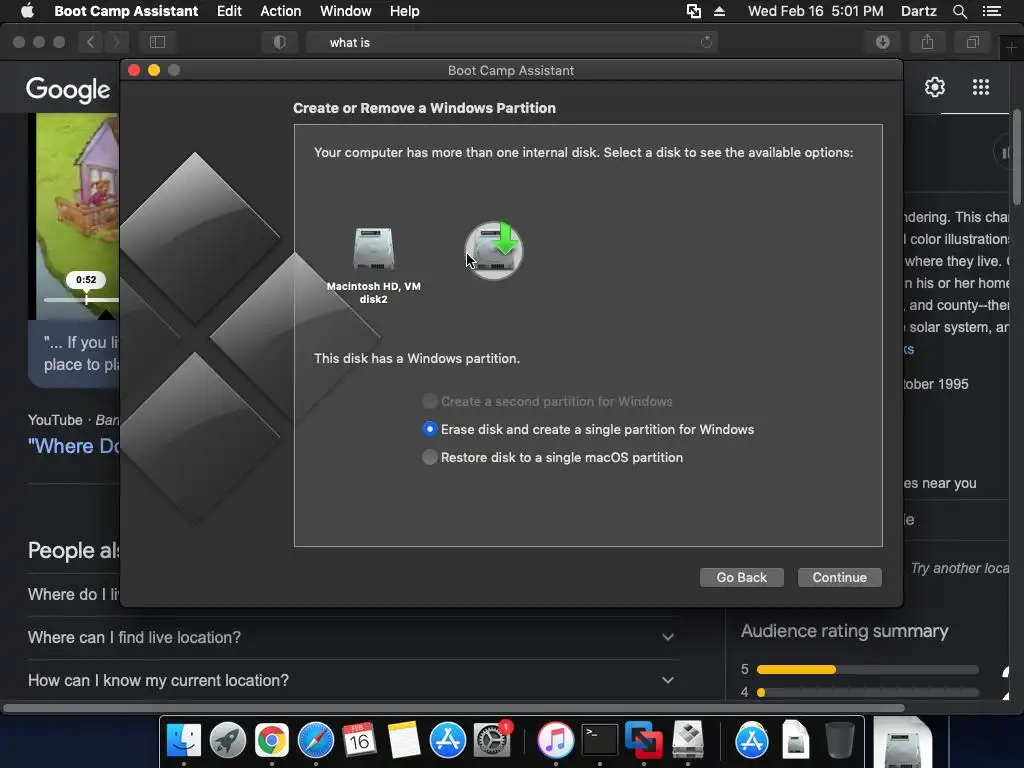
Task: Click the 'Try another location' text
Action: click(960, 568)
